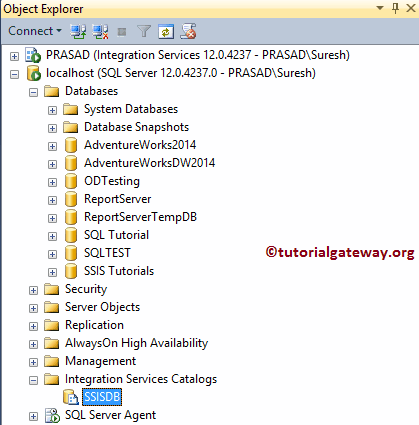Expand the ReportServer database
The image size is (419, 425).
tap(52, 200)
